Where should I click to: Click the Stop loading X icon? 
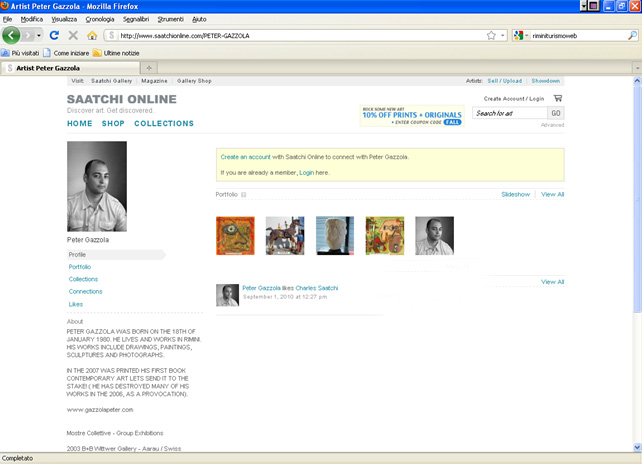pyautogui.click(x=73, y=36)
